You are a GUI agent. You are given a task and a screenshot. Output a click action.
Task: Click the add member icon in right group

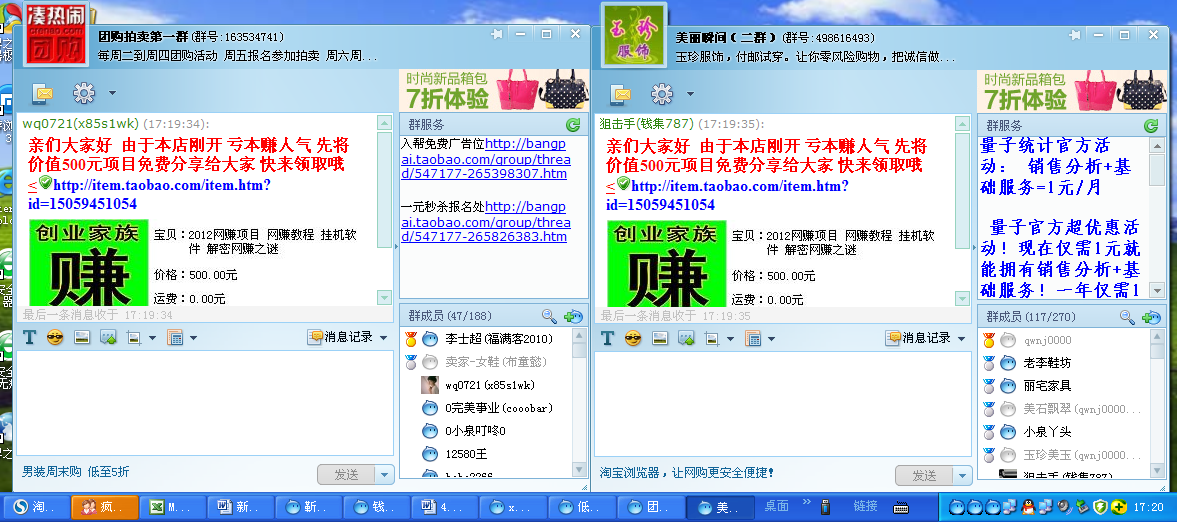(1151, 317)
